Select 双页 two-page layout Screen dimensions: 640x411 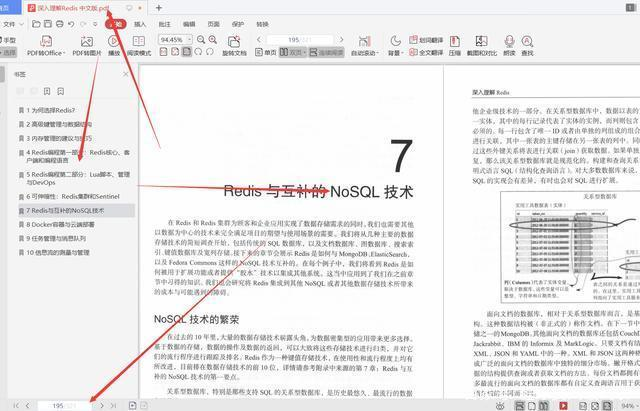point(292,52)
